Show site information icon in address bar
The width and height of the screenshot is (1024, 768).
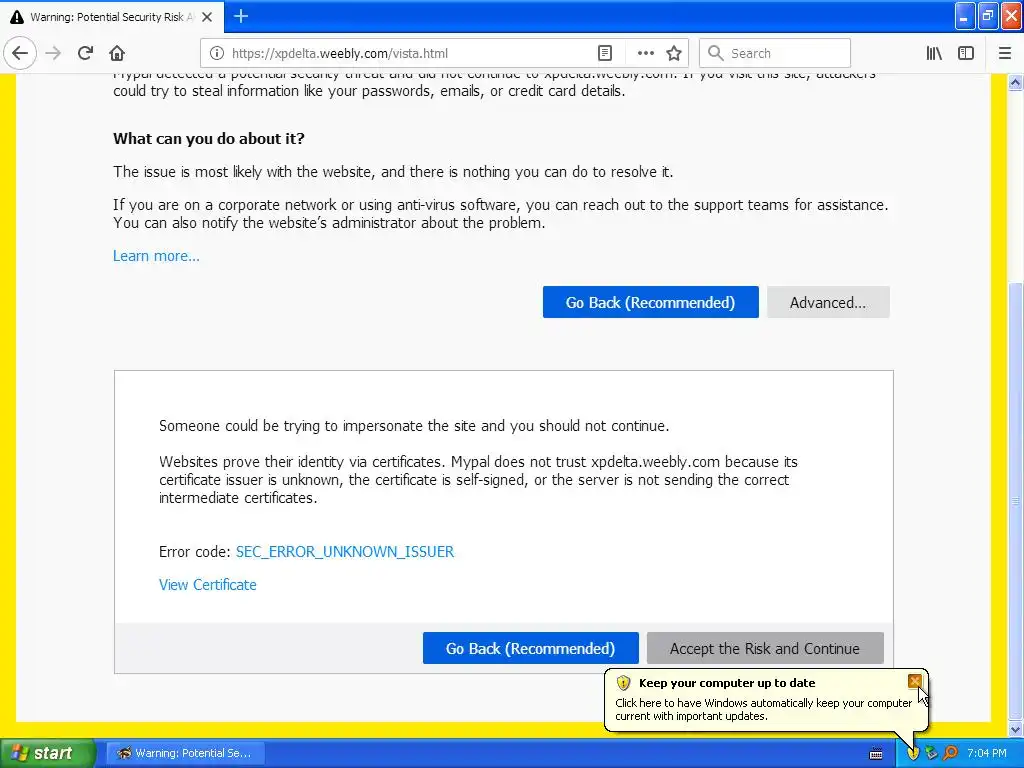pyautogui.click(x=217, y=54)
